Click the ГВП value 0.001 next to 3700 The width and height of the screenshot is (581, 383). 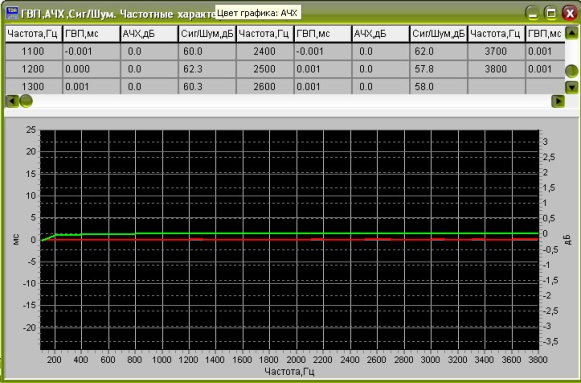545,51
